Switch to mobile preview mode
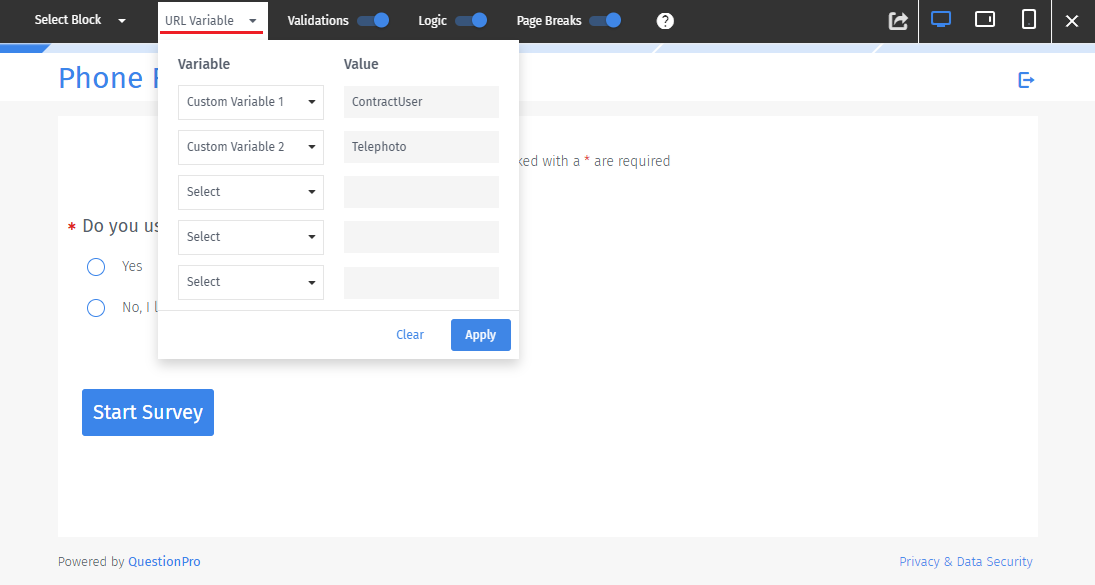The image size is (1095, 585). (x=1028, y=20)
